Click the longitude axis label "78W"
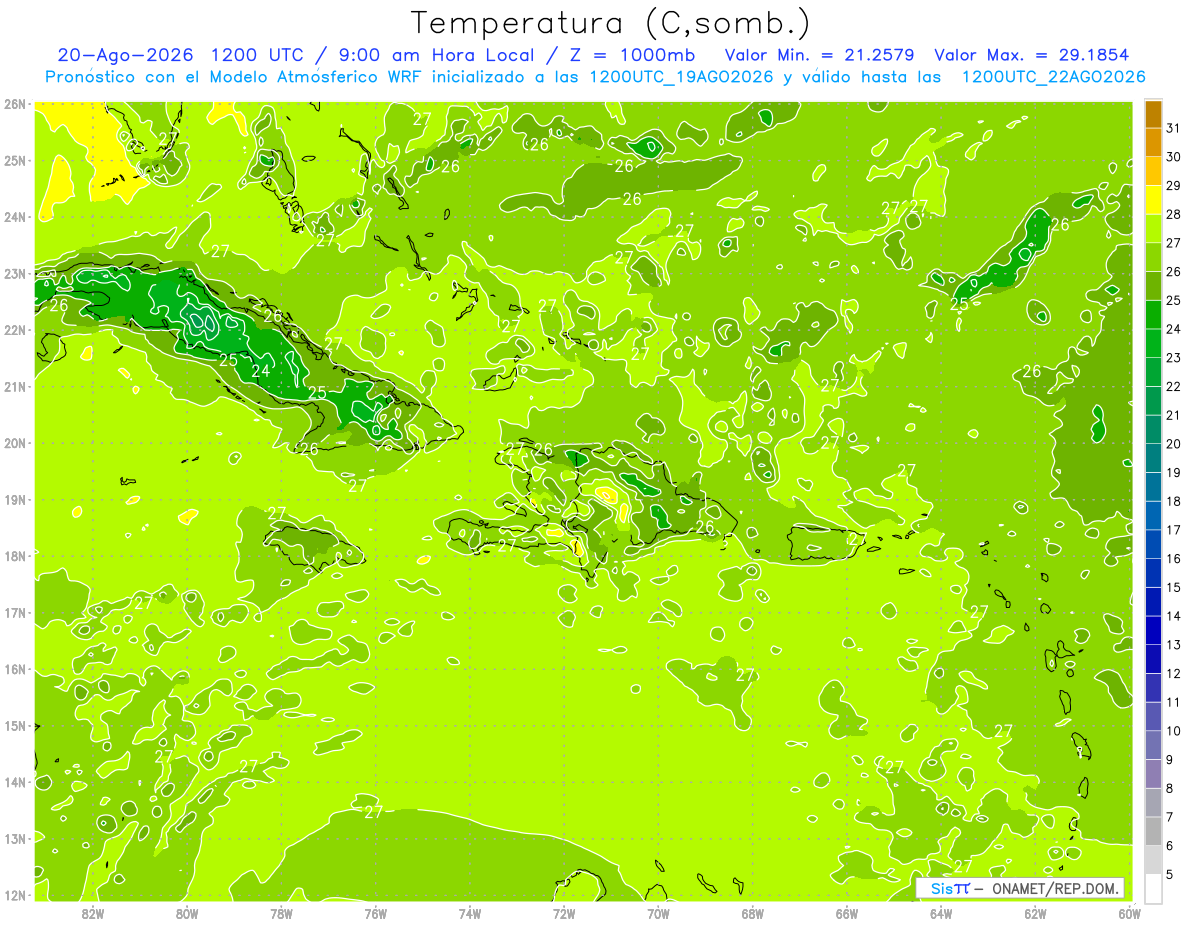The height and width of the screenshot is (927, 1200). [281, 913]
